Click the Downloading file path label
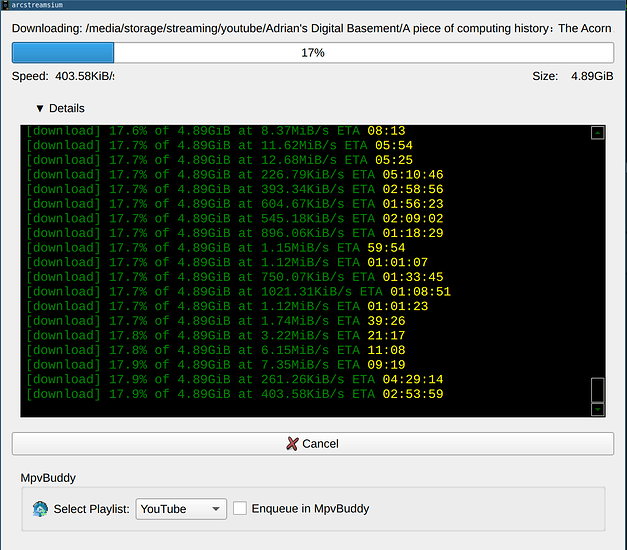The image size is (627, 550). (x=312, y=28)
